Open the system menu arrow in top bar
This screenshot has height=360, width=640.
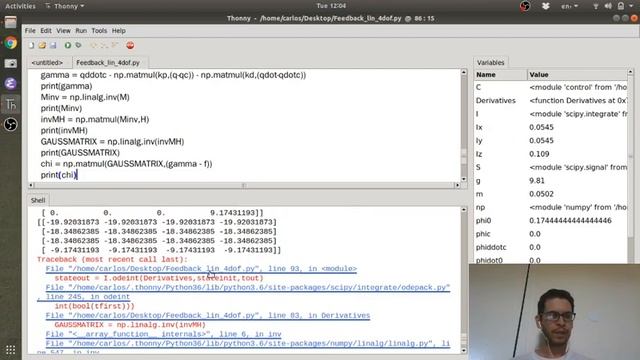(x=632, y=6)
